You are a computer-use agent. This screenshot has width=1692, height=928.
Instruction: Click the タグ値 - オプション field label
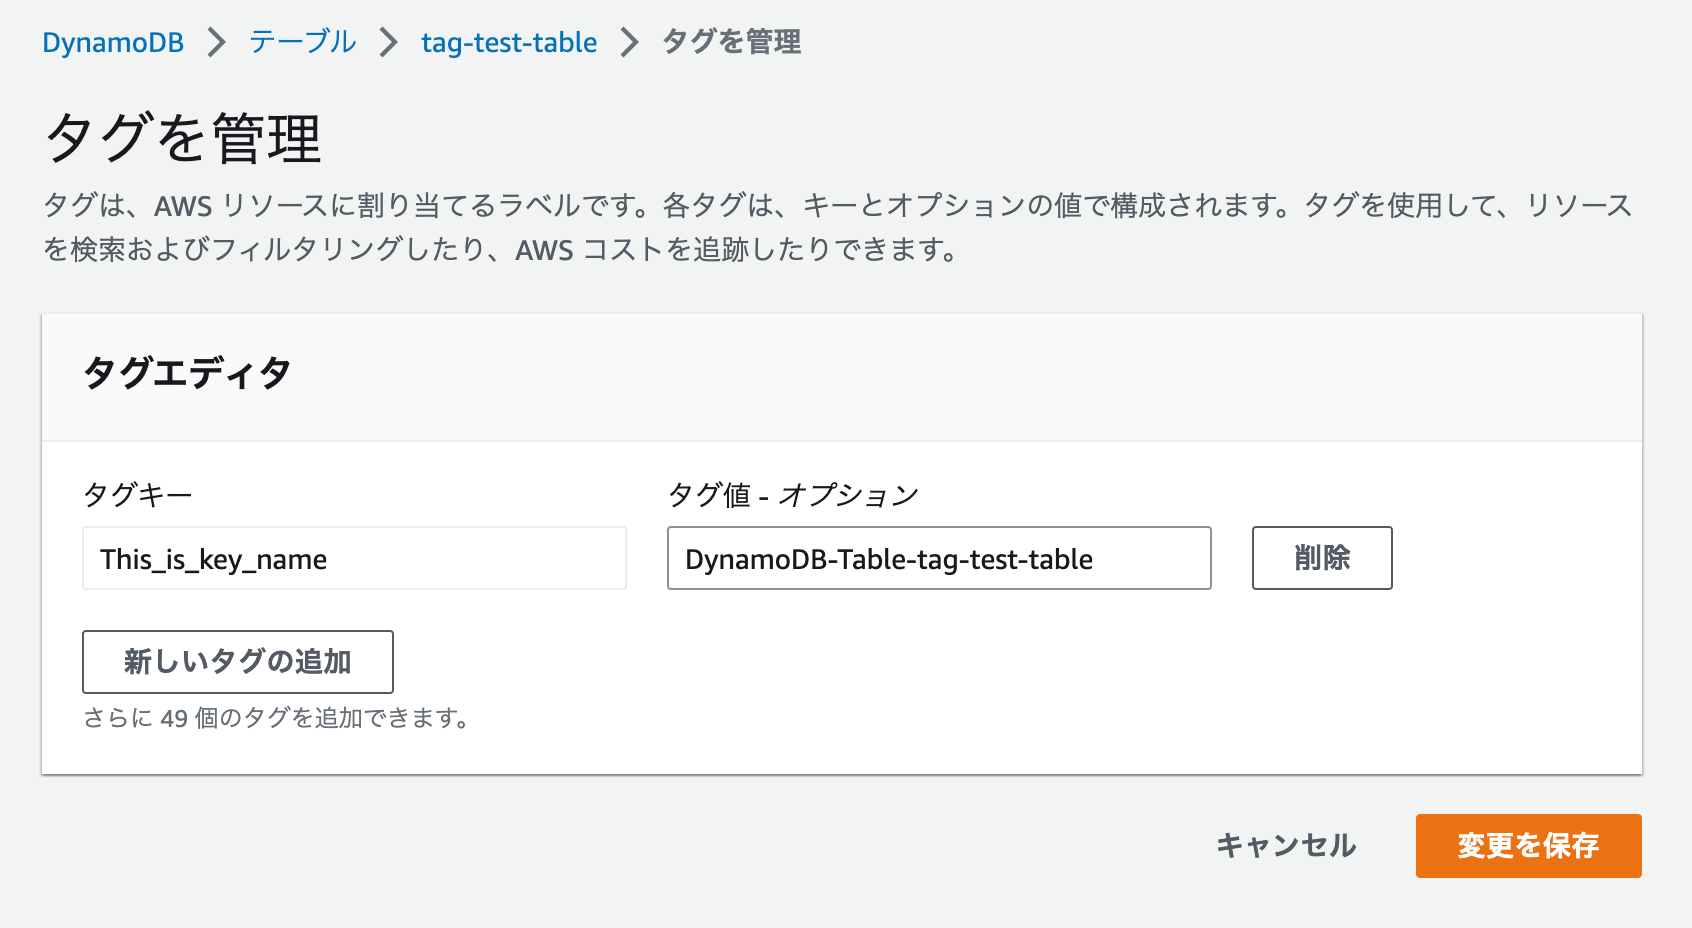(x=793, y=494)
